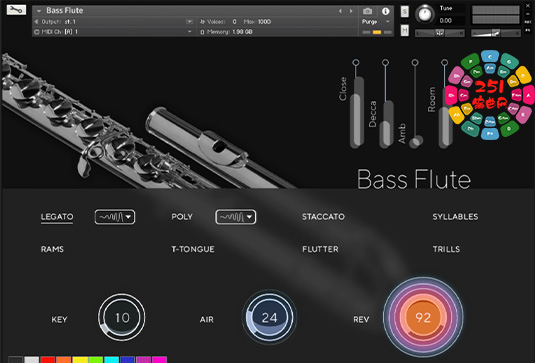
Task: Click the Voices count value 0
Action: (x=234, y=22)
